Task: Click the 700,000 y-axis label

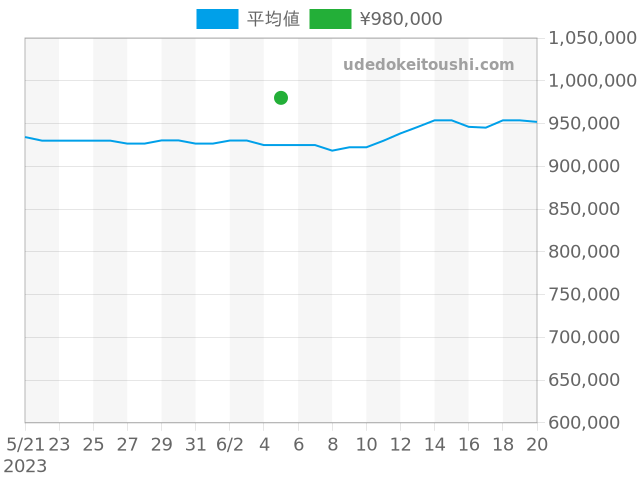Action: 592,338
